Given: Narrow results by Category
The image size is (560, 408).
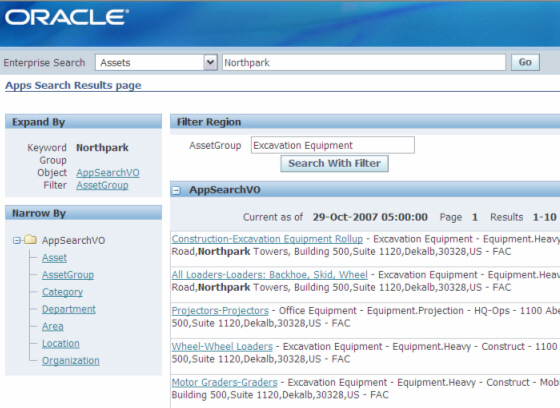Looking at the screenshot, I should tap(62, 292).
